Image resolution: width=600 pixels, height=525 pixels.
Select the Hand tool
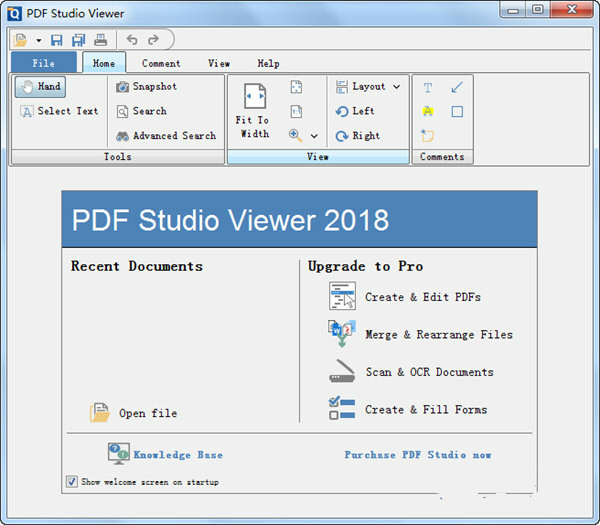tap(41, 86)
